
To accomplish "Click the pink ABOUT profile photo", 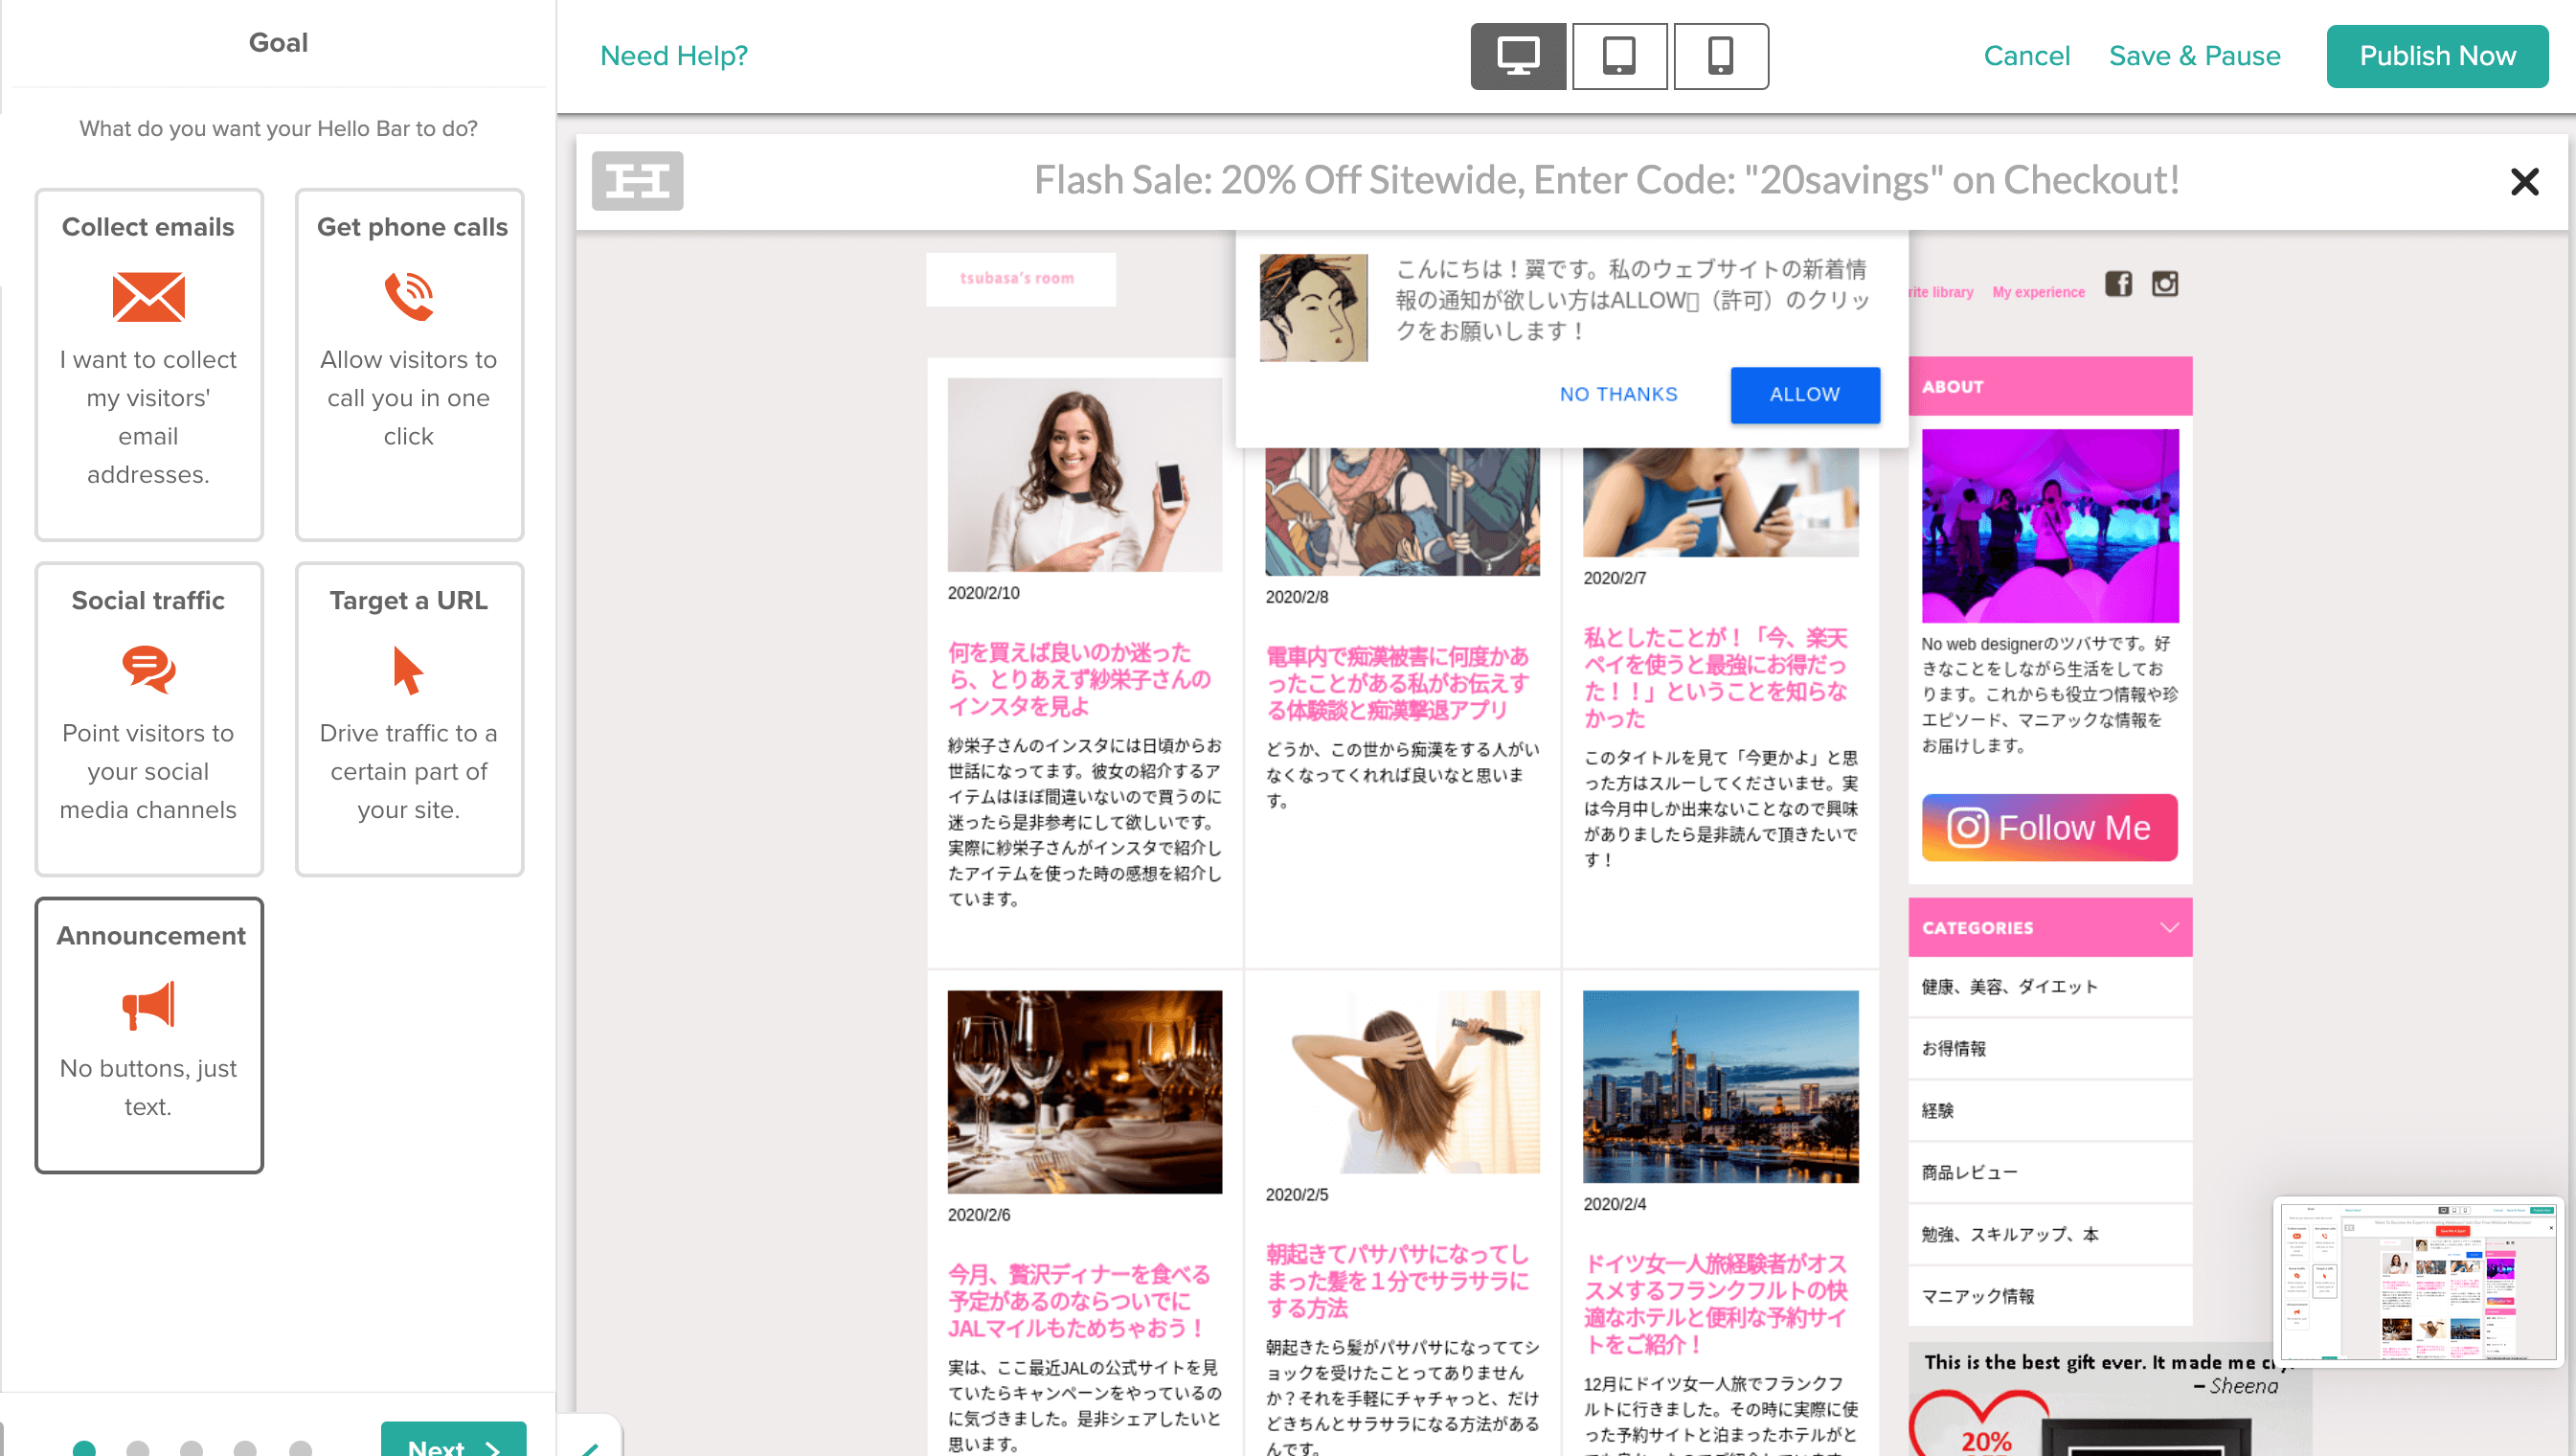I will pyautogui.click(x=2049, y=526).
